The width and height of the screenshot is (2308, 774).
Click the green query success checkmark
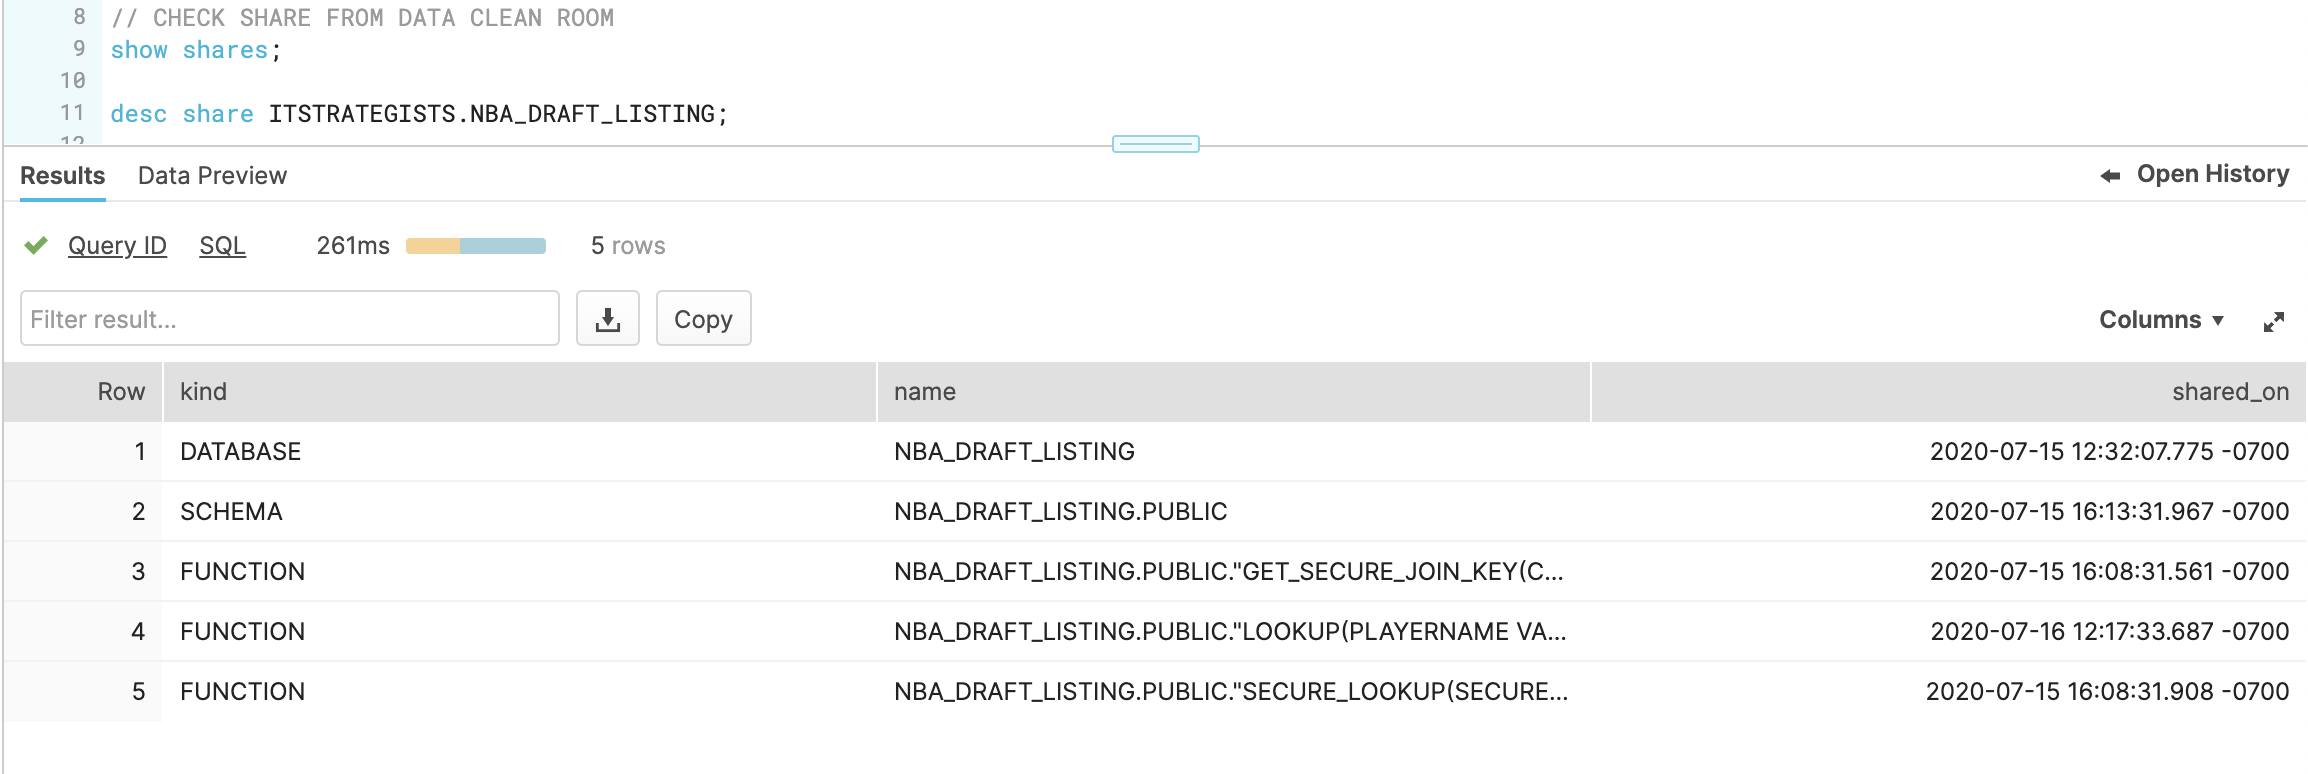(x=36, y=245)
